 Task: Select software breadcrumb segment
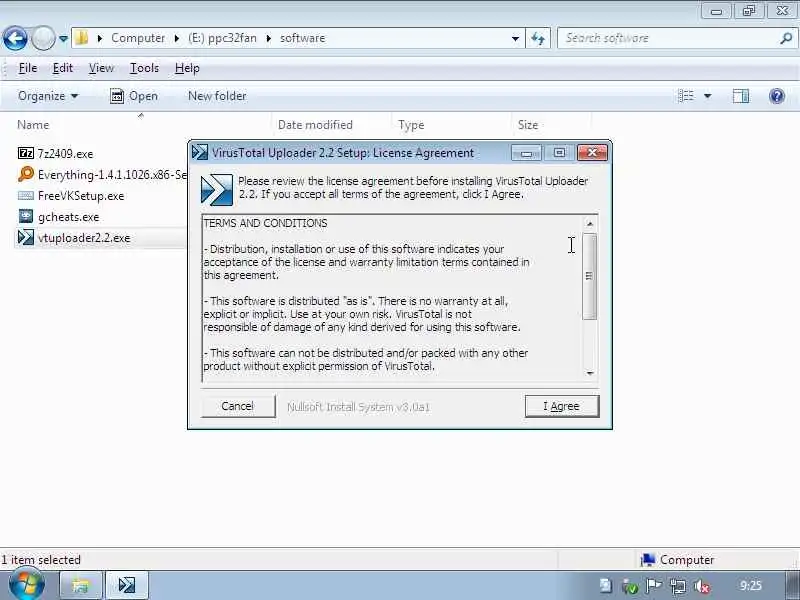pyautogui.click(x=303, y=38)
